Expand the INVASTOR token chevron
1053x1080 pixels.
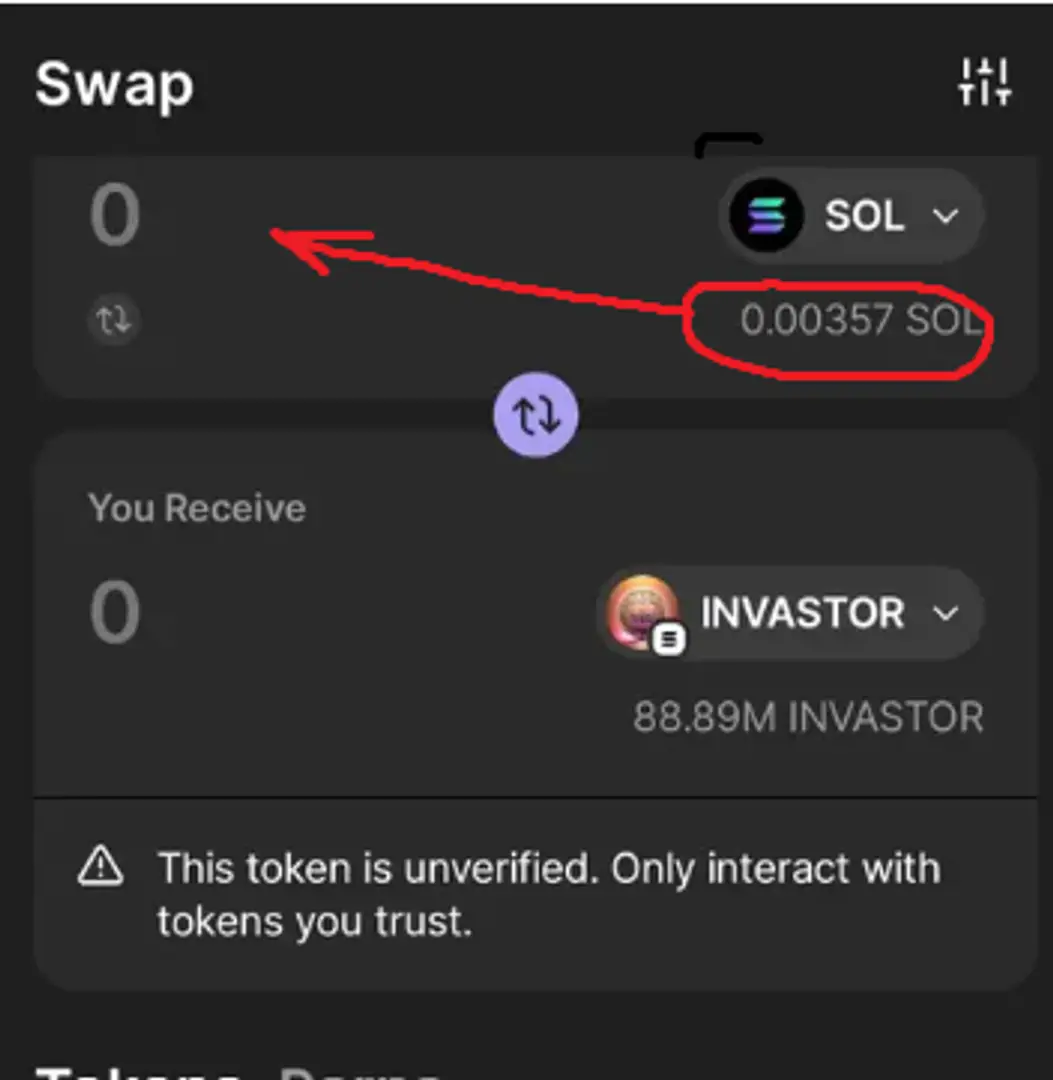click(945, 613)
